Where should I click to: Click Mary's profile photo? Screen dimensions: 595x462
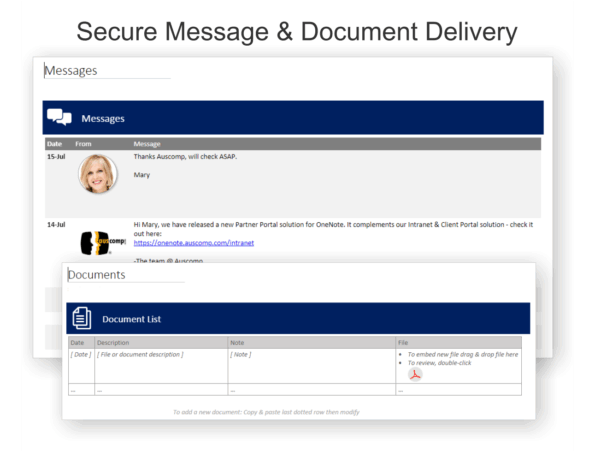98,174
